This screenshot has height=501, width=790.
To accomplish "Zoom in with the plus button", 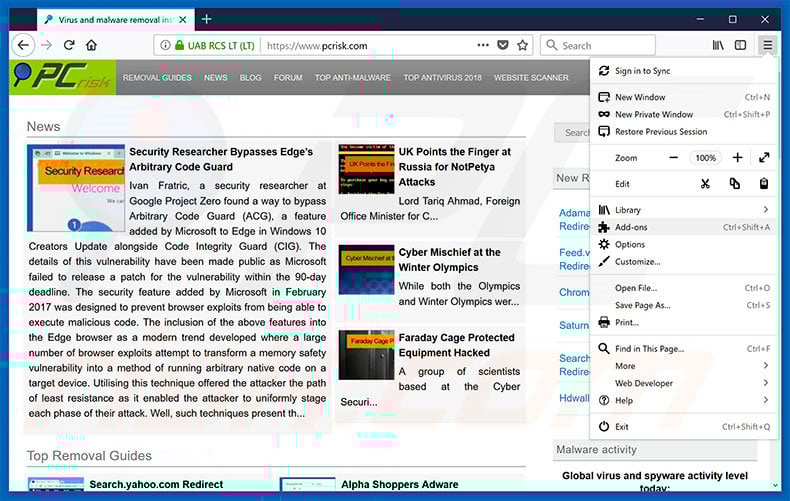I will coord(737,158).
